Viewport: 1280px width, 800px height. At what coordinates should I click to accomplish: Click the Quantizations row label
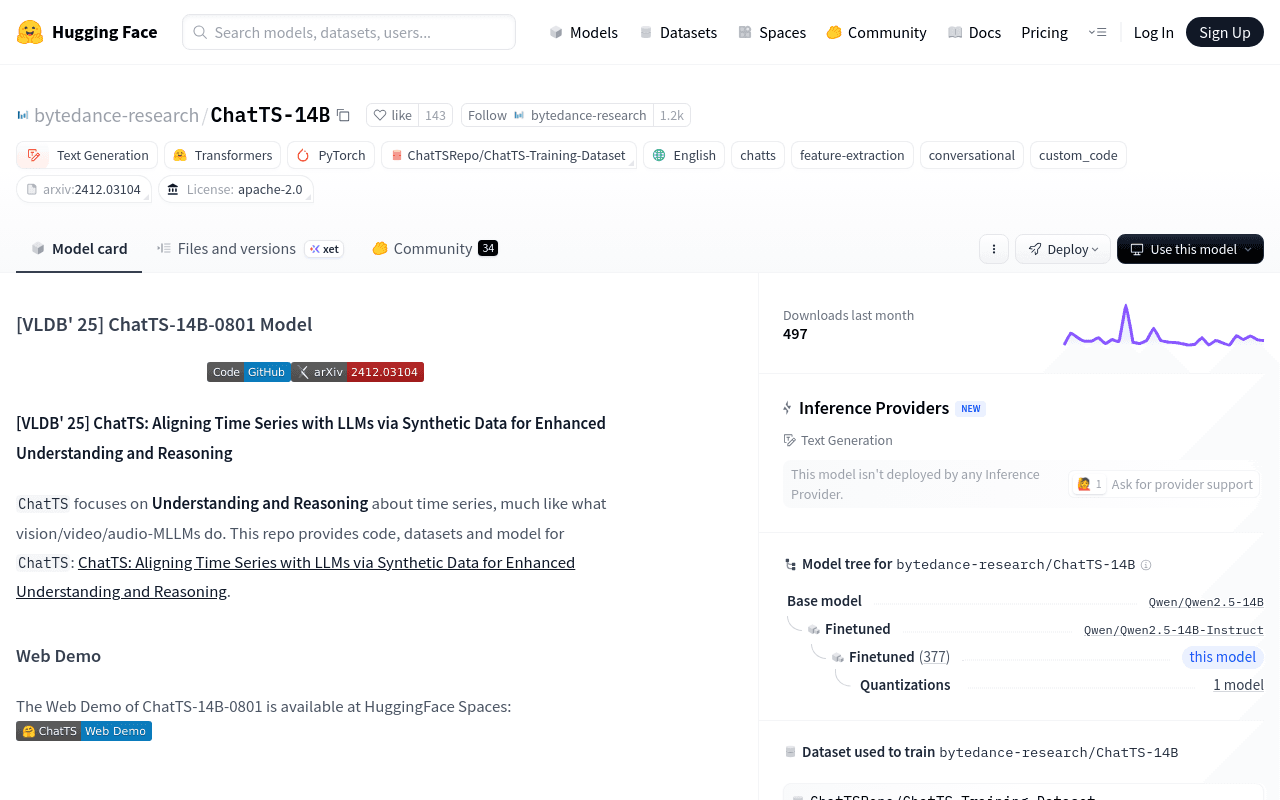click(x=905, y=685)
